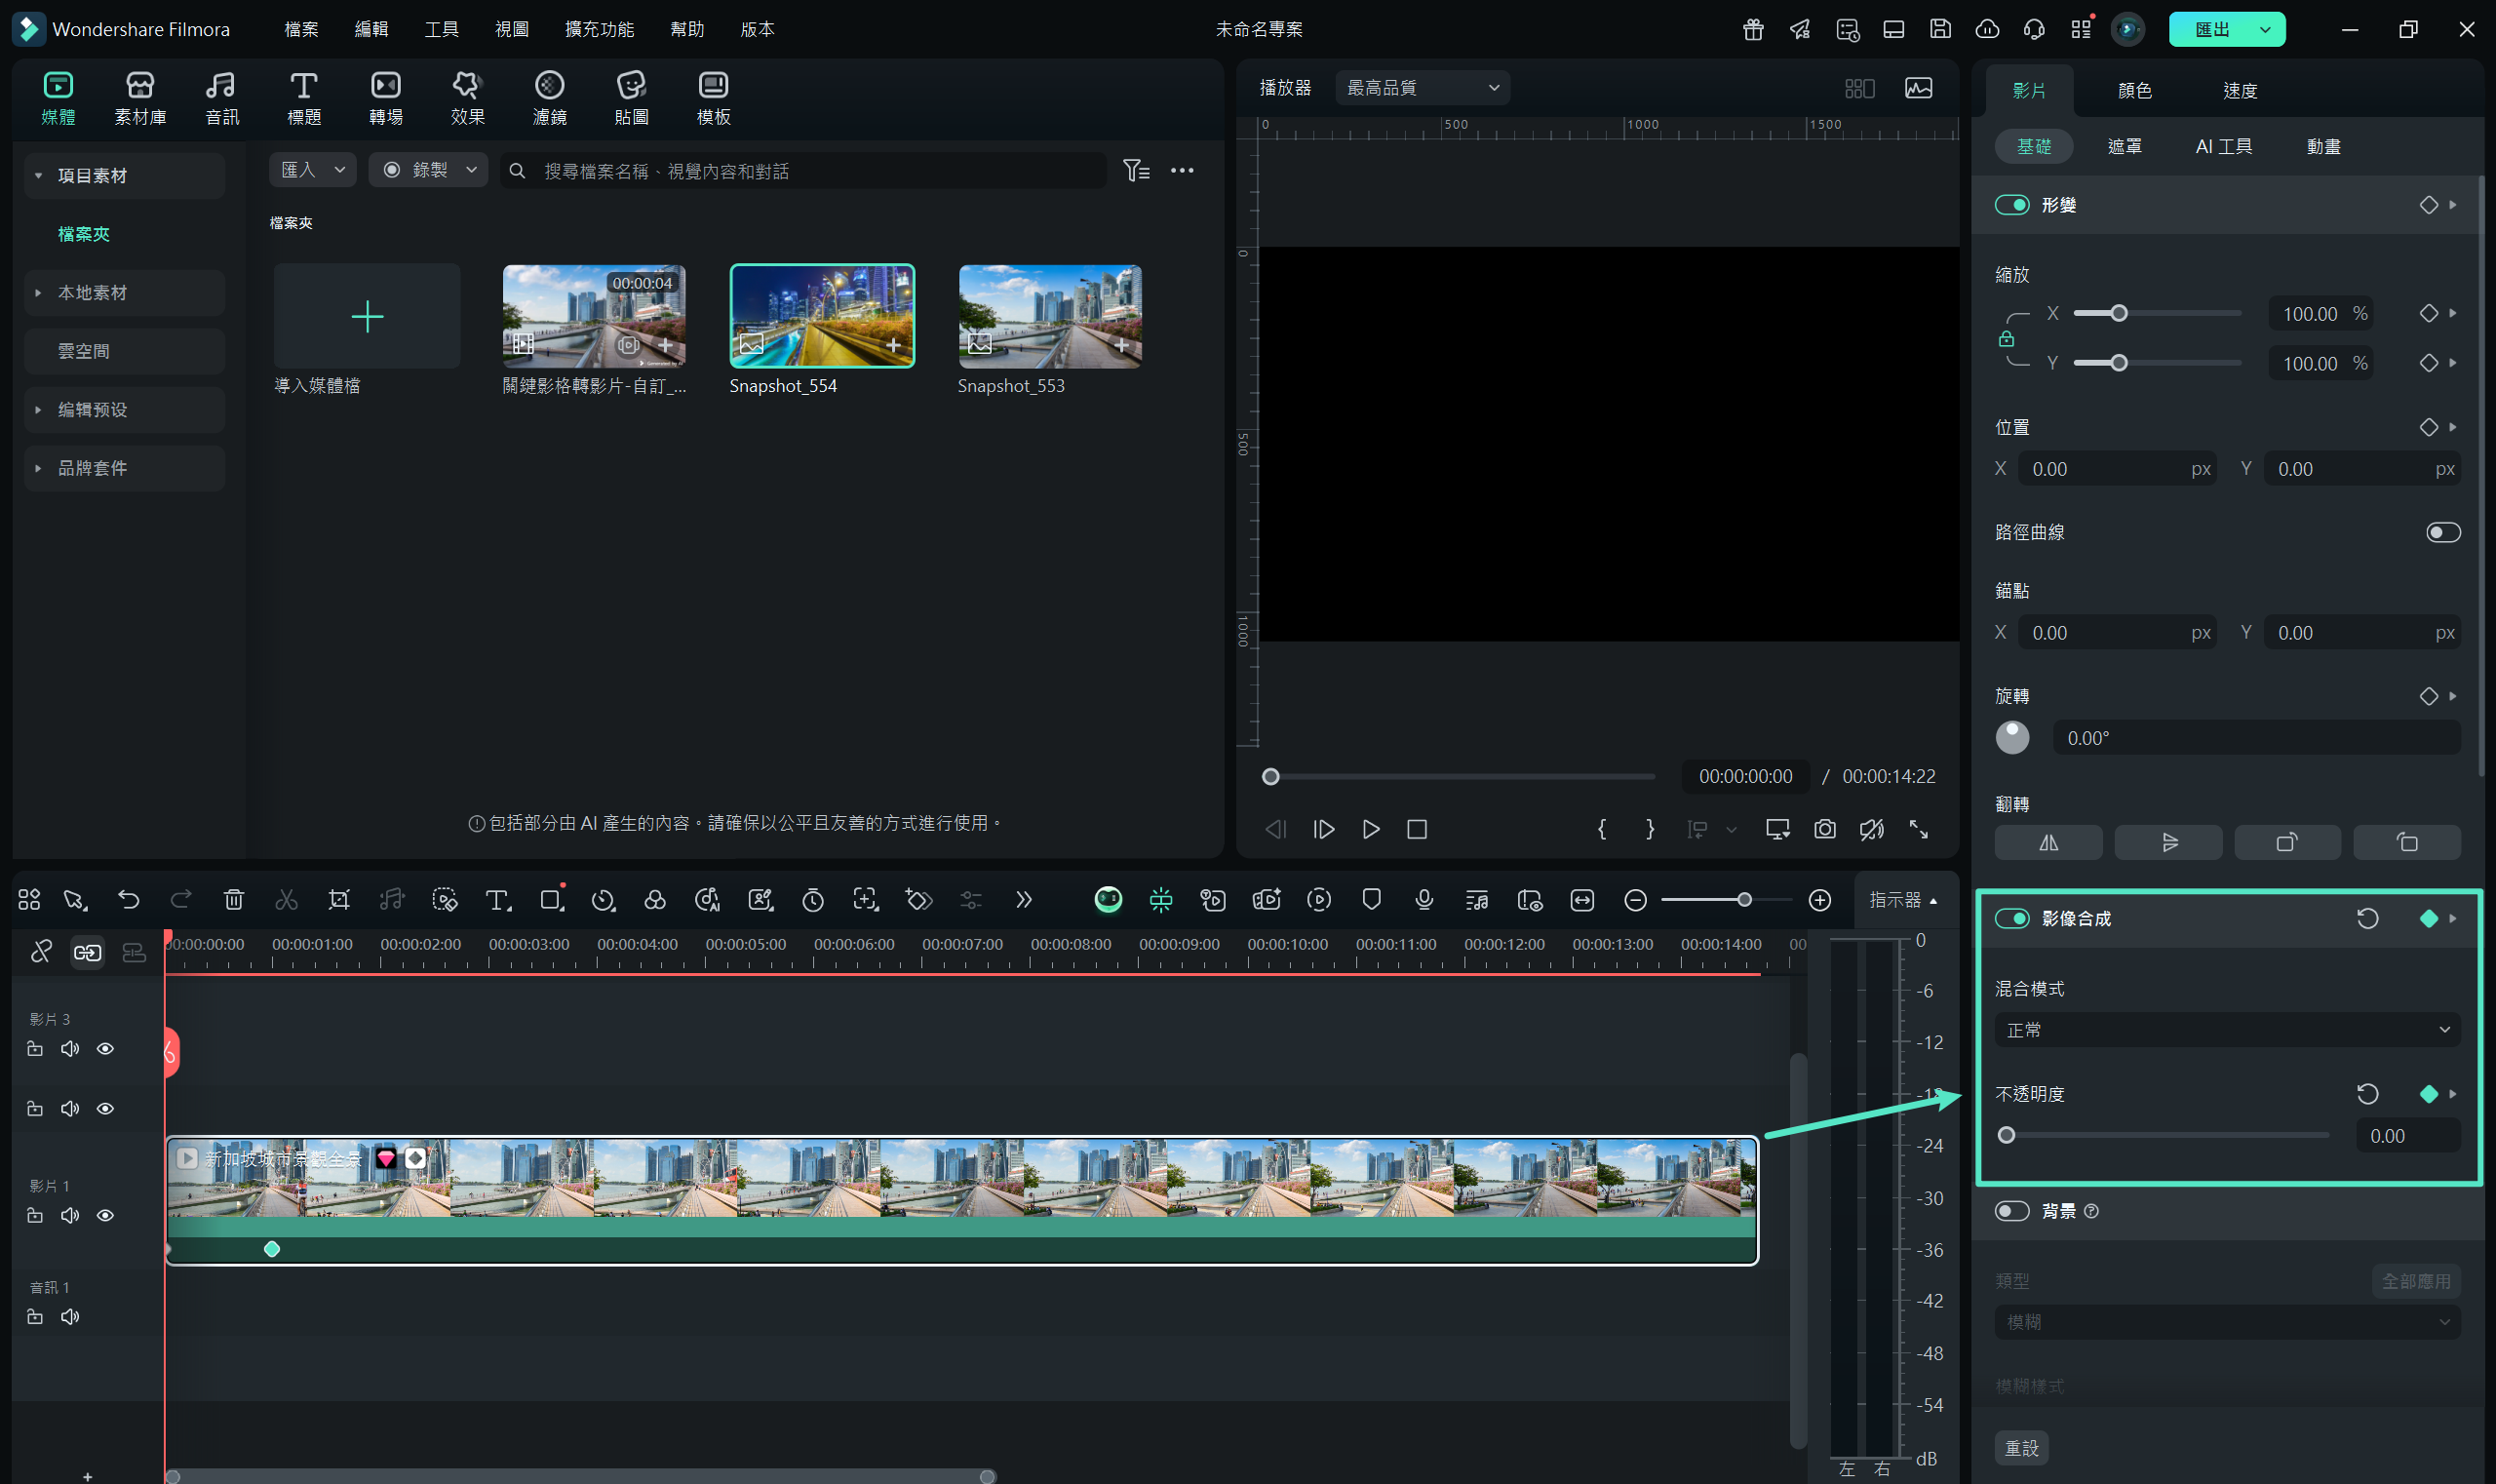Viewport: 2496px width, 1484px height.
Task: Expand the 本地素材 tree section
Action: (38, 293)
